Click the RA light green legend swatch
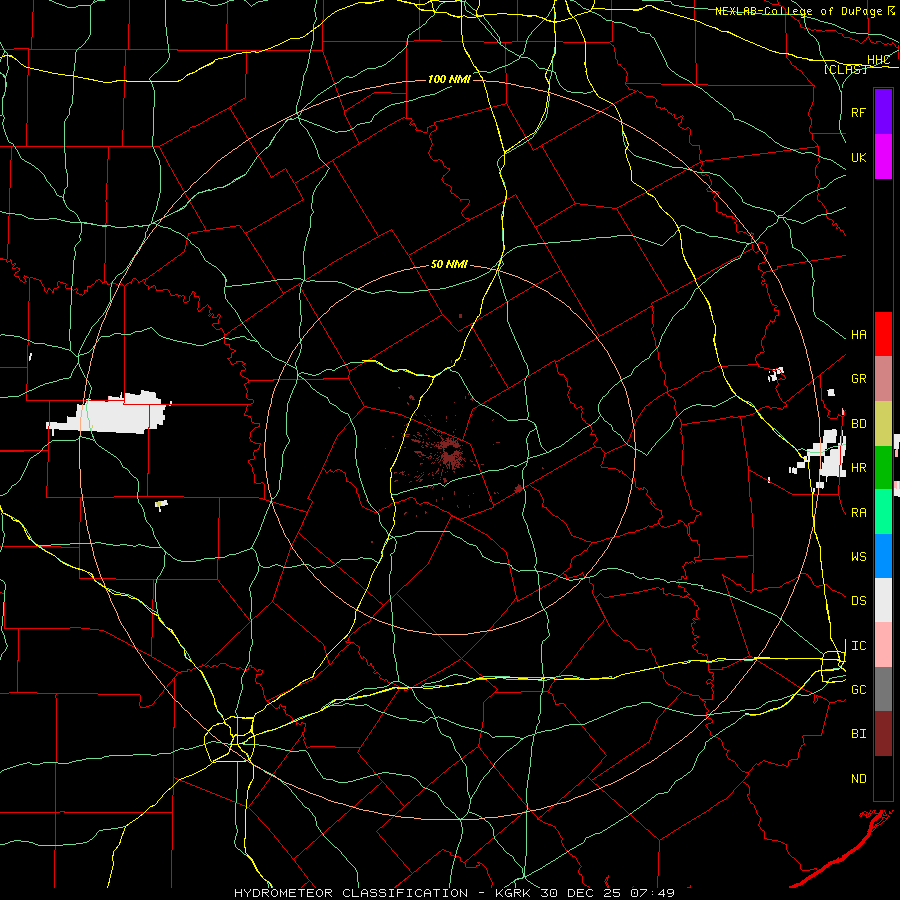 point(883,512)
